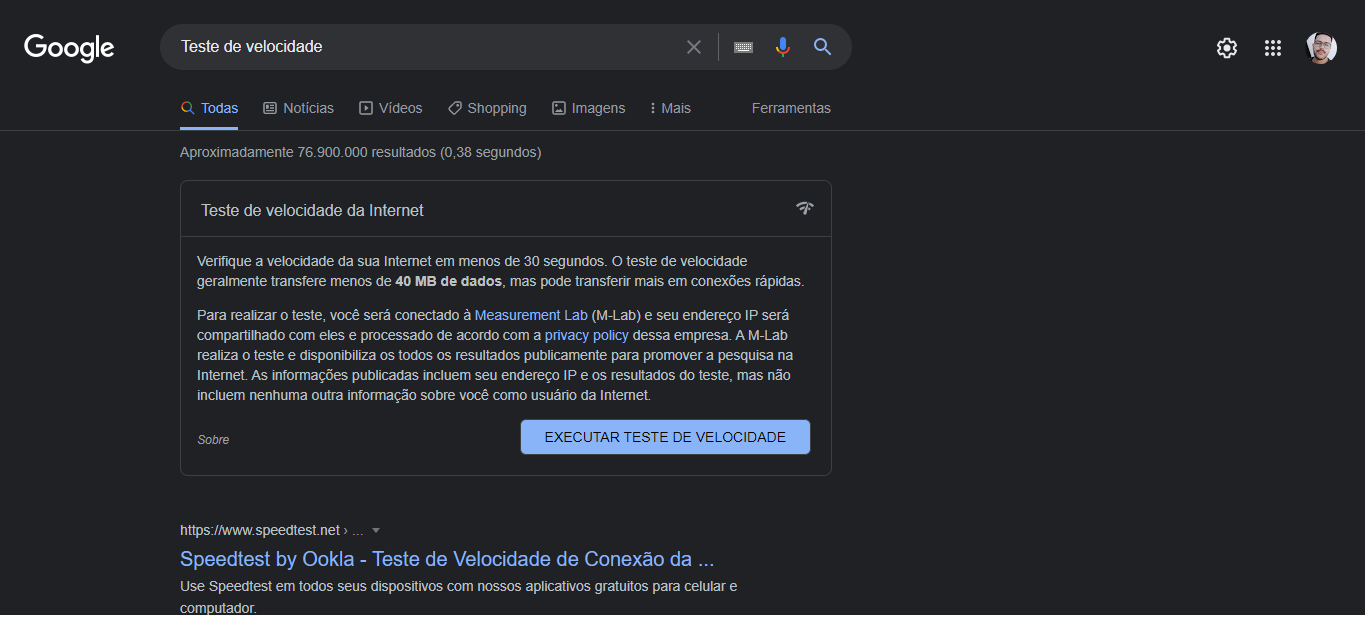
Task: Start voice search with the microphone
Action: (x=782, y=47)
